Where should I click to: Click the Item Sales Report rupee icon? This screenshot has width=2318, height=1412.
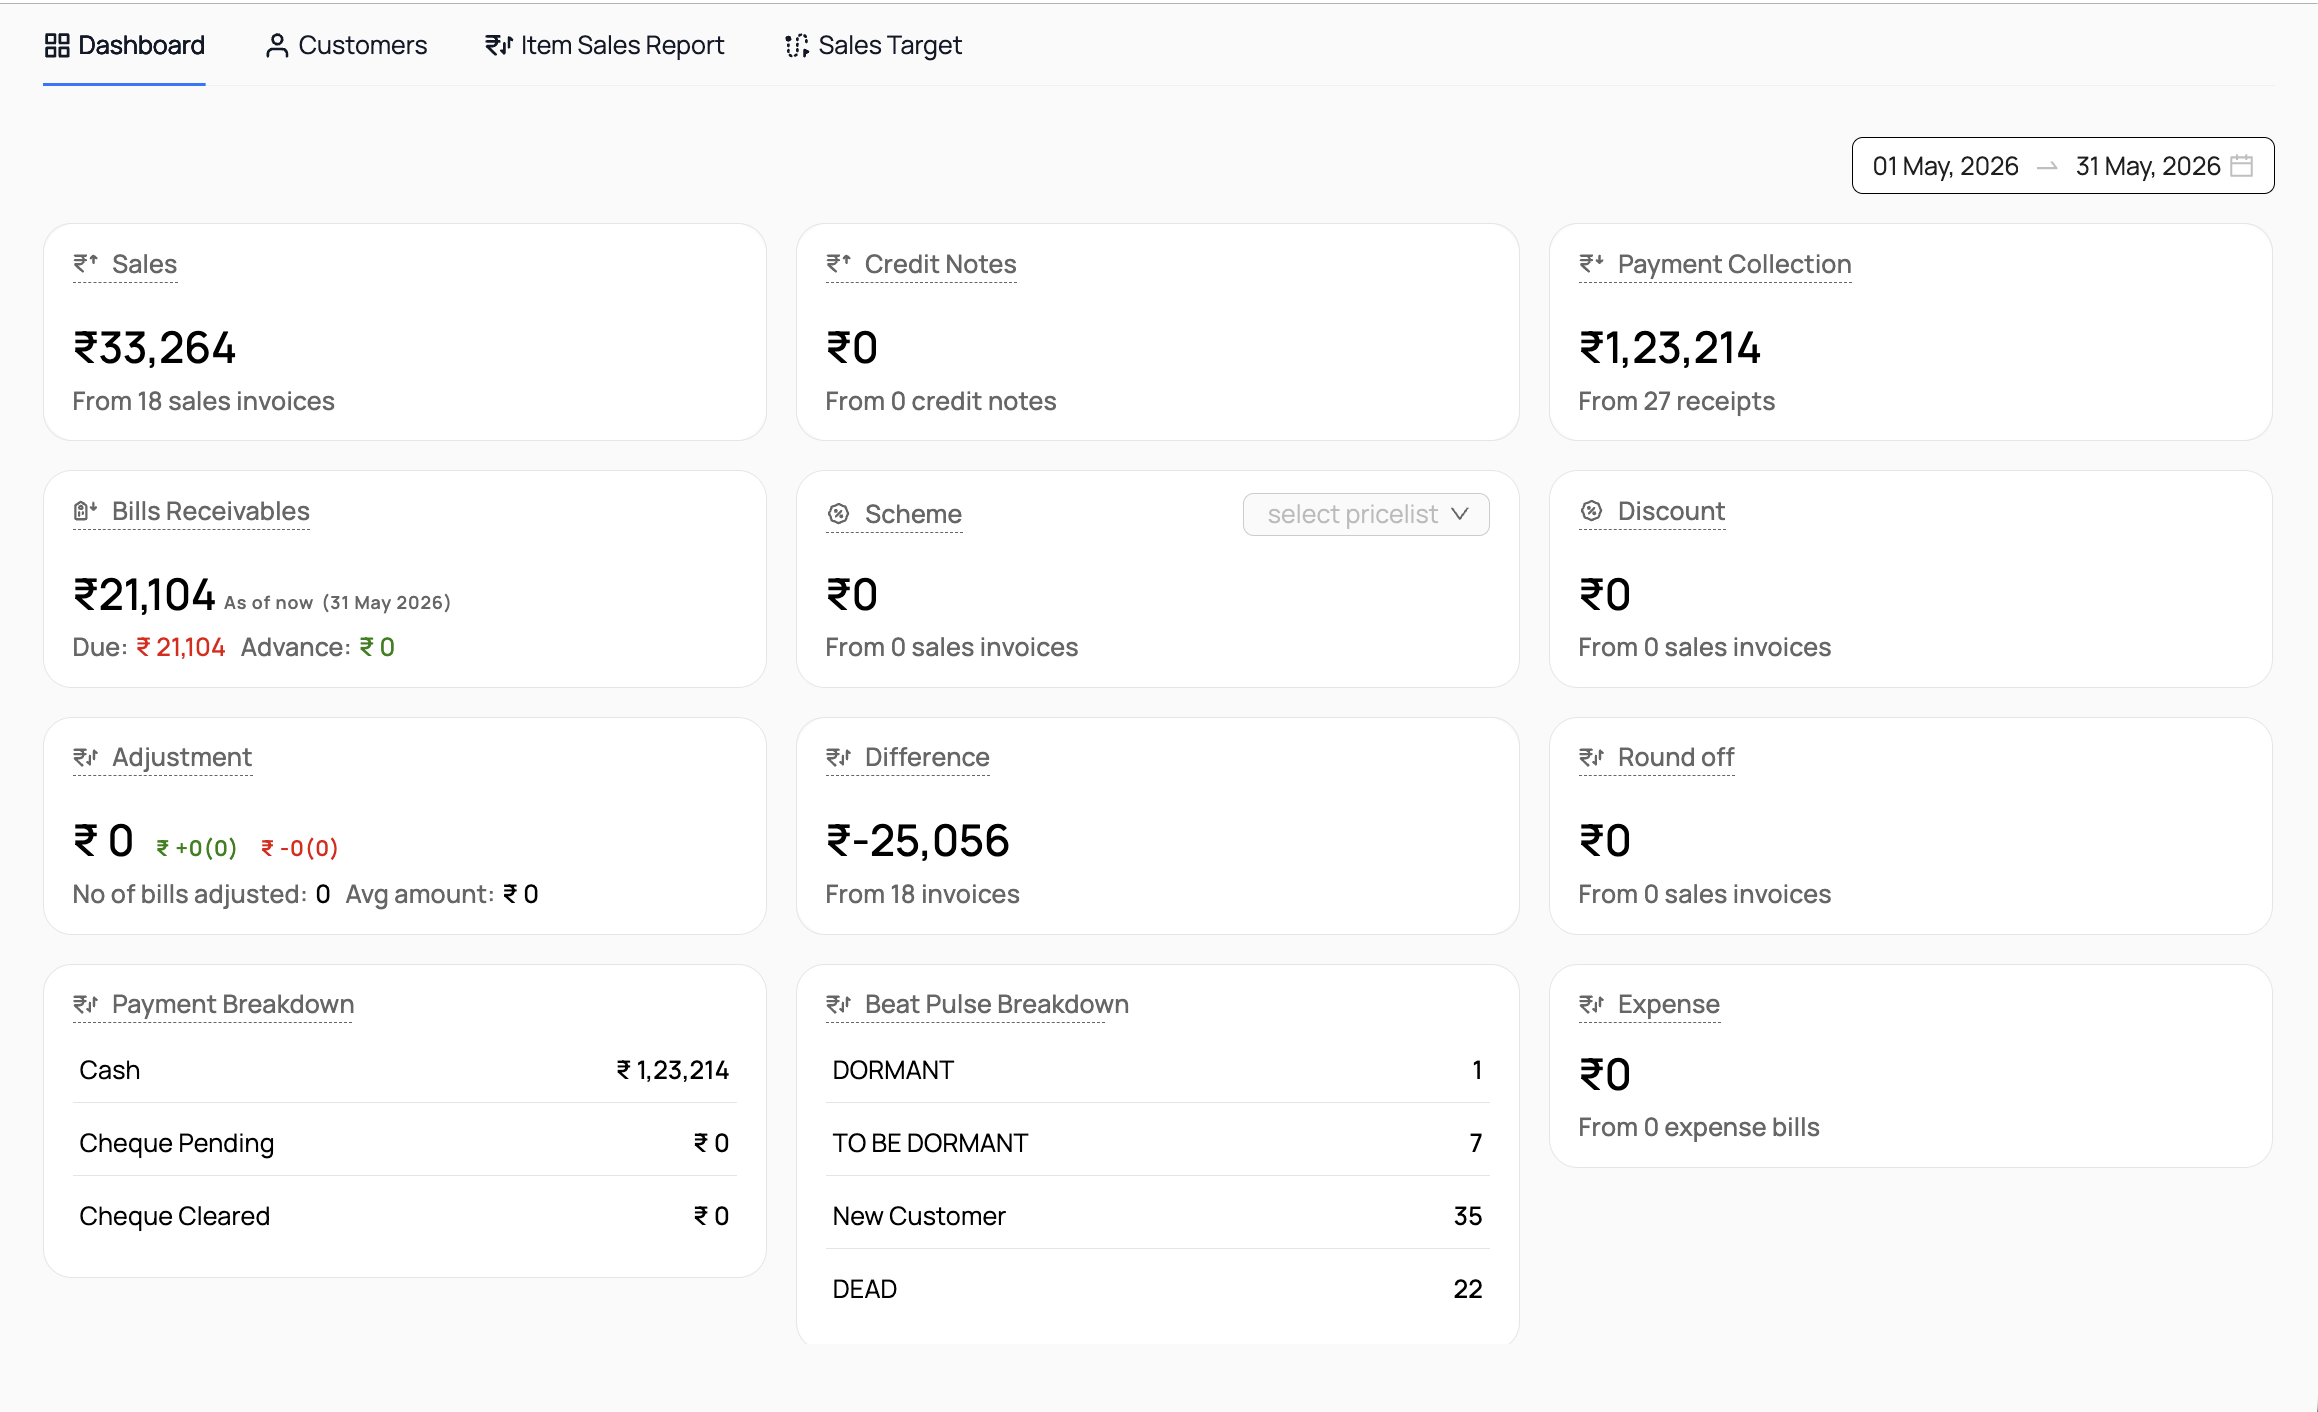point(498,46)
